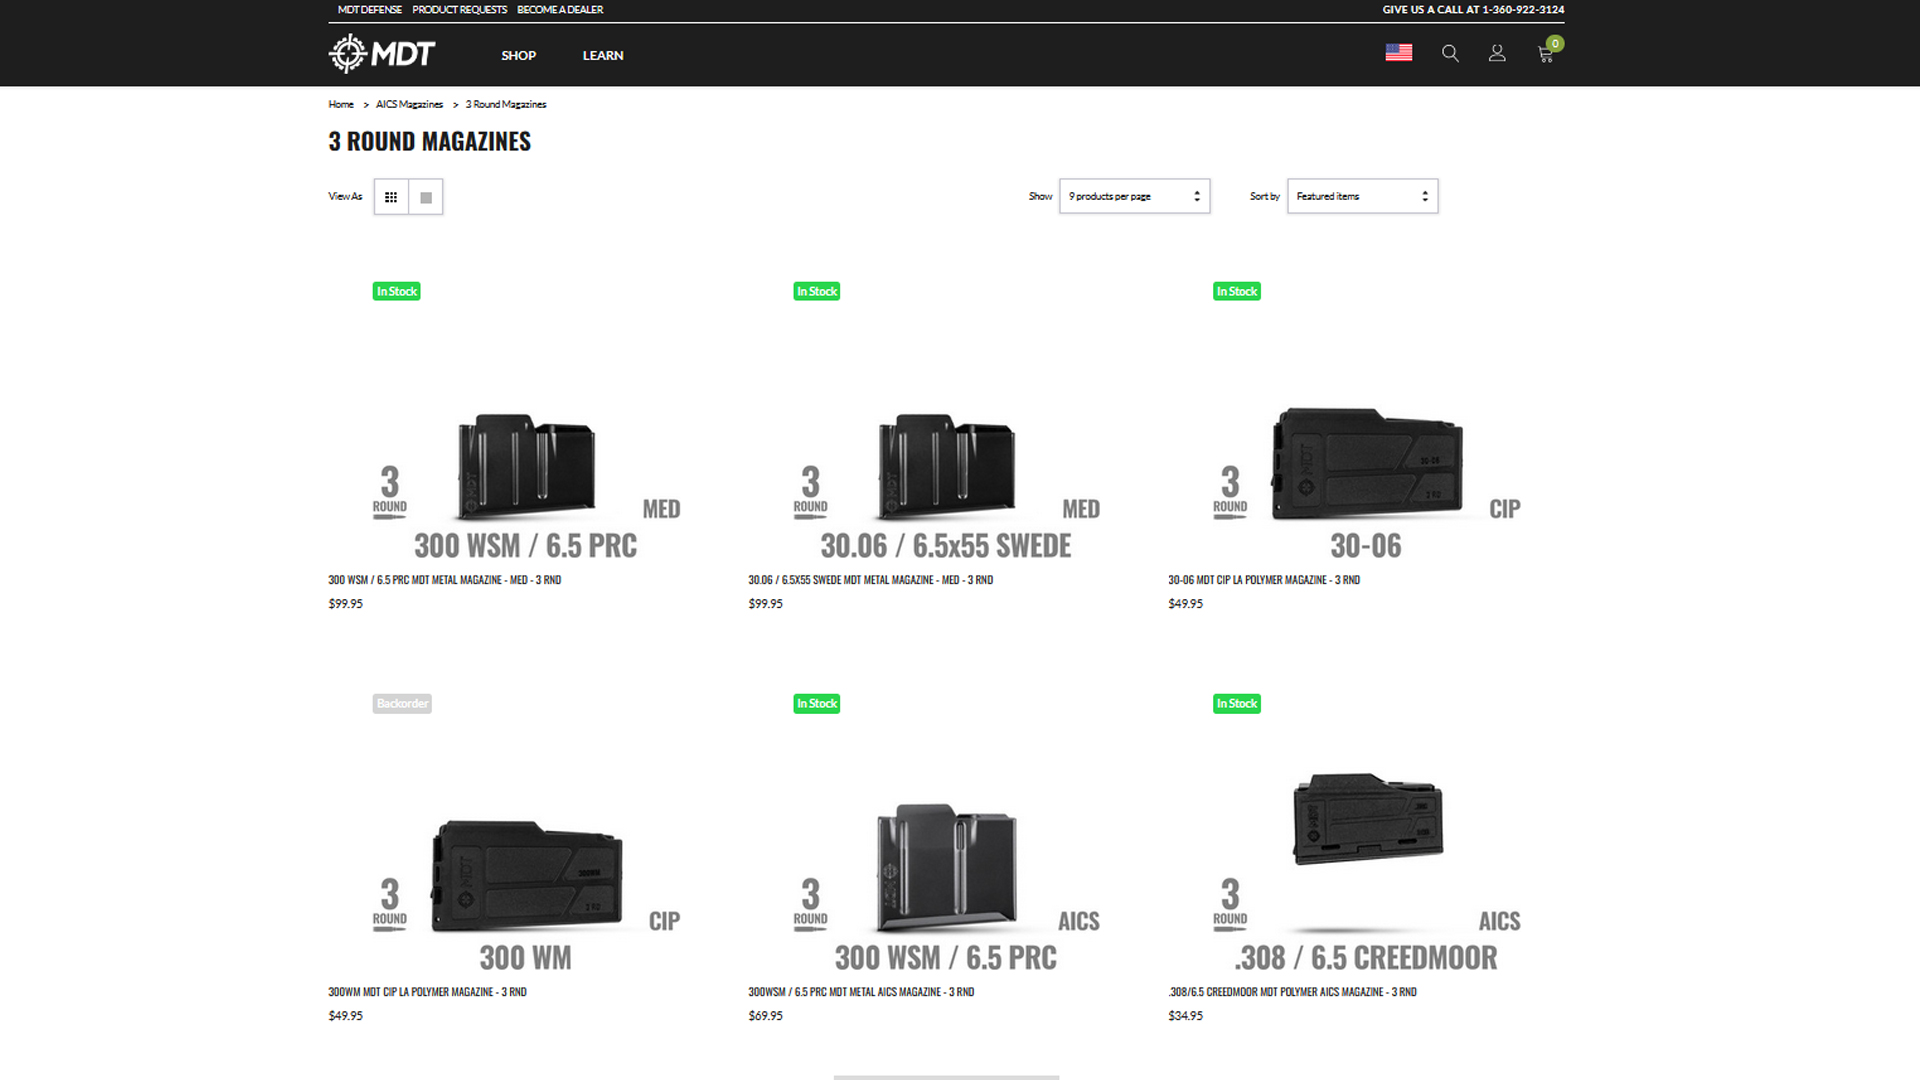Image resolution: width=1920 pixels, height=1080 pixels.
Task: Go to MDT DEFENSE link
Action: [369, 10]
